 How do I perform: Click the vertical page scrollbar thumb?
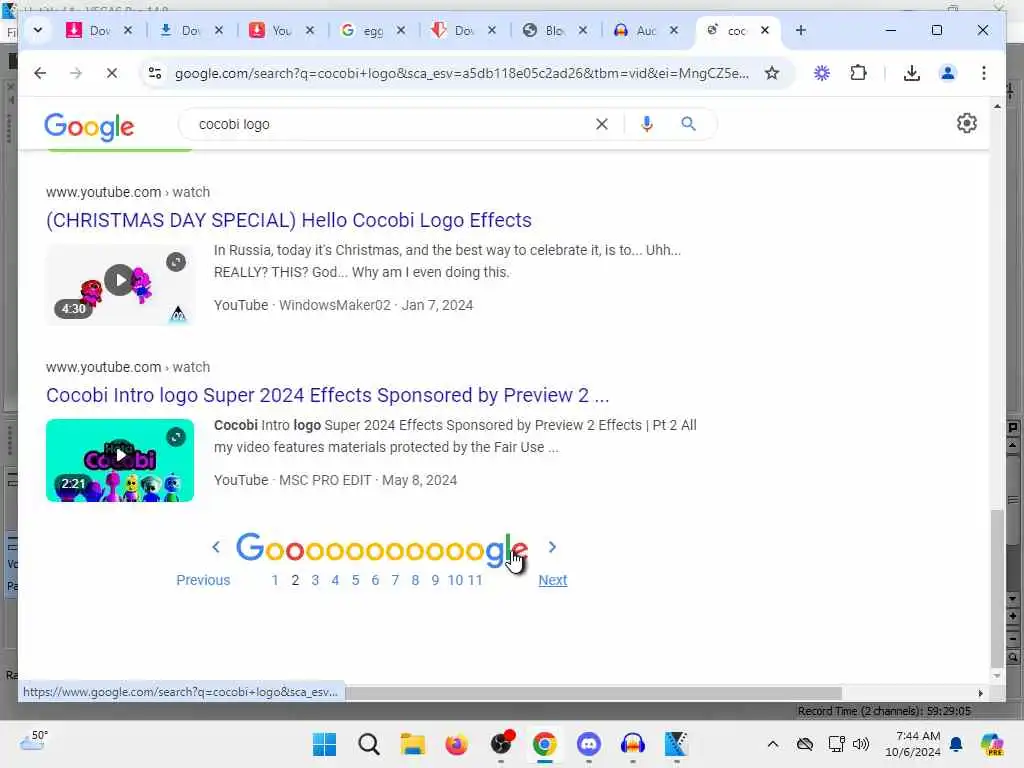(997, 588)
